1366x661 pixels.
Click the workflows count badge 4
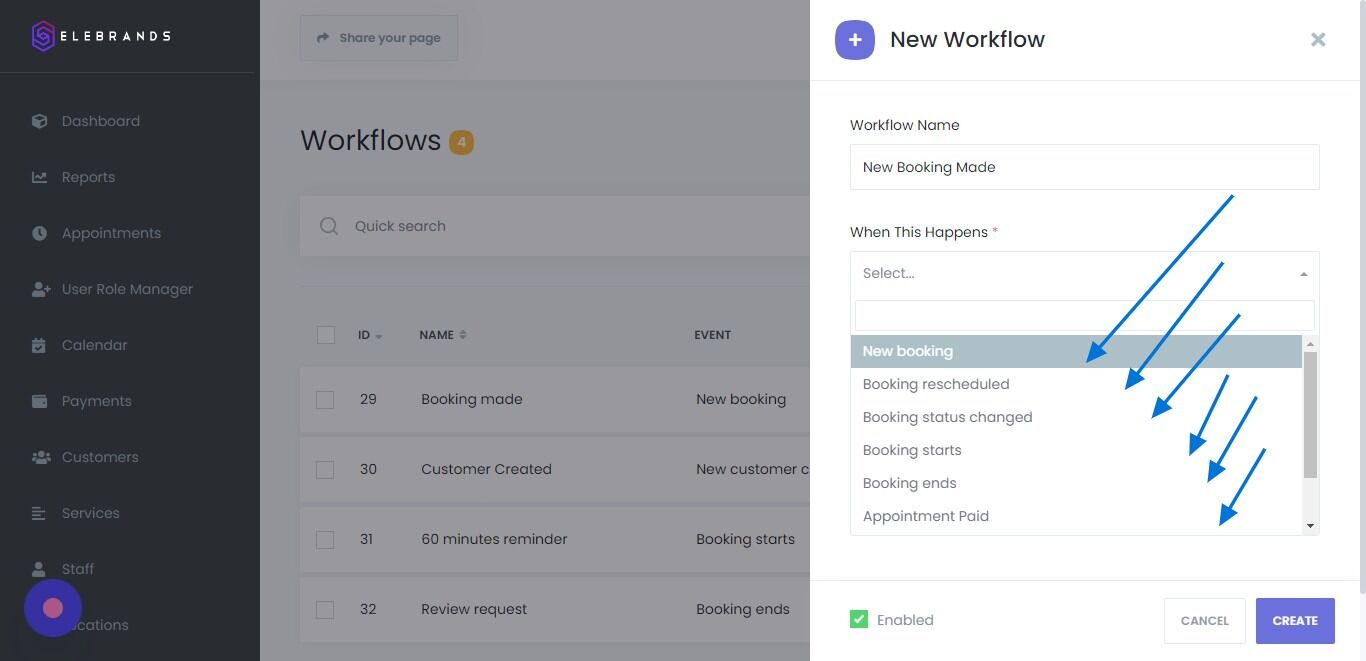coord(461,142)
